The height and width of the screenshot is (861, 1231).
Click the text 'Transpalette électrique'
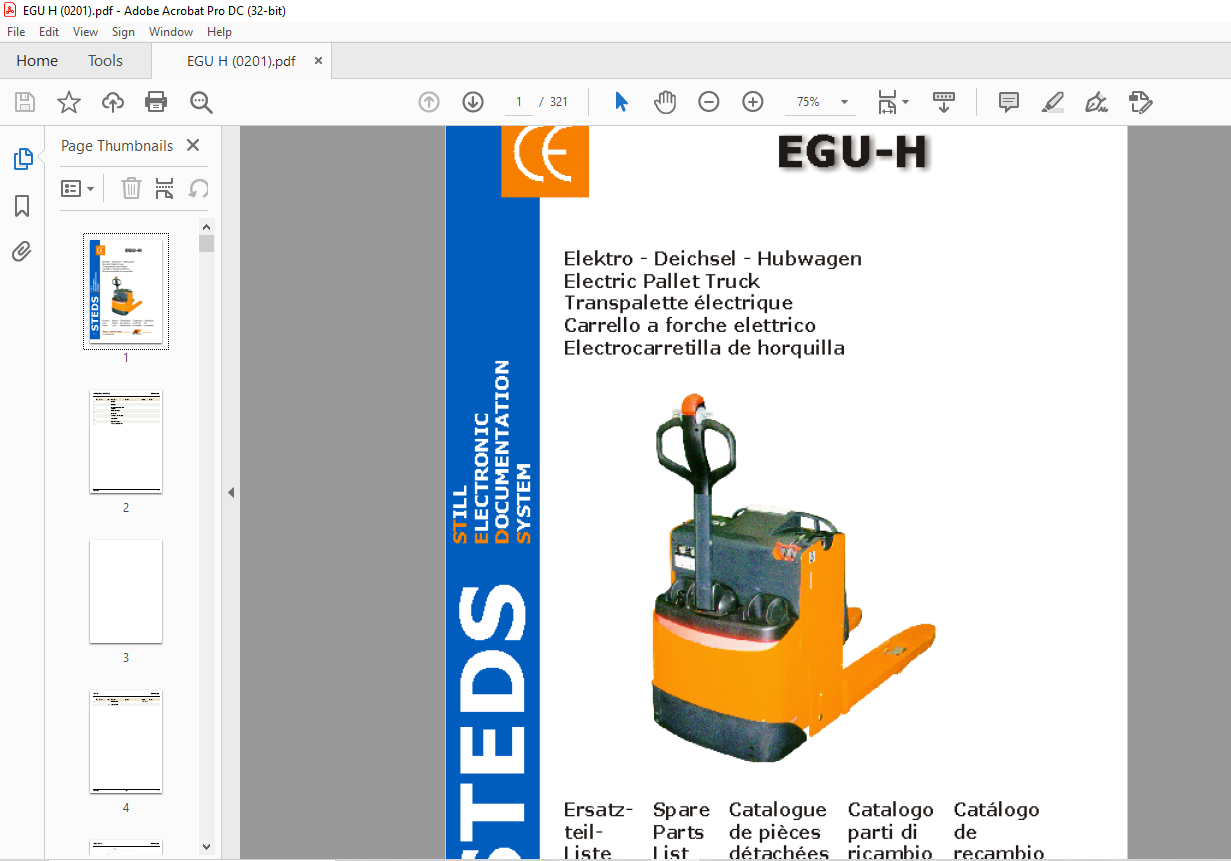[678, 303]
